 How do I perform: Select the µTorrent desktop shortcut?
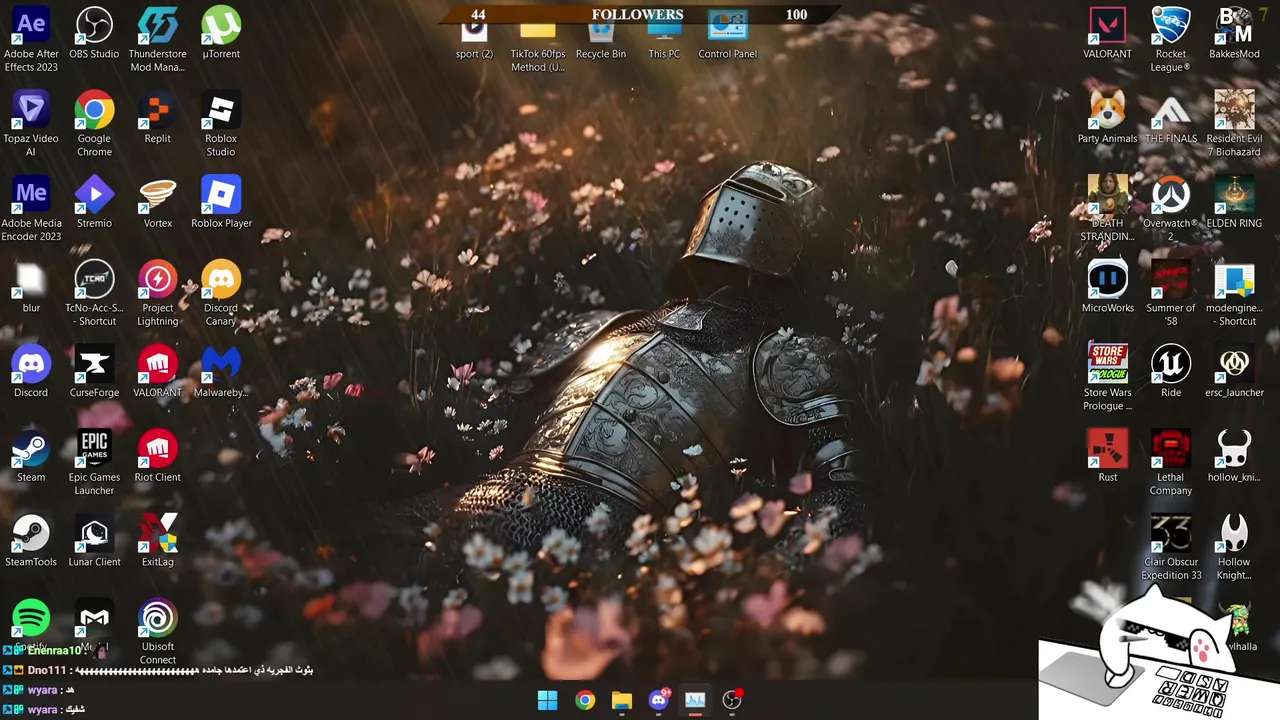(x=221, y=33)
